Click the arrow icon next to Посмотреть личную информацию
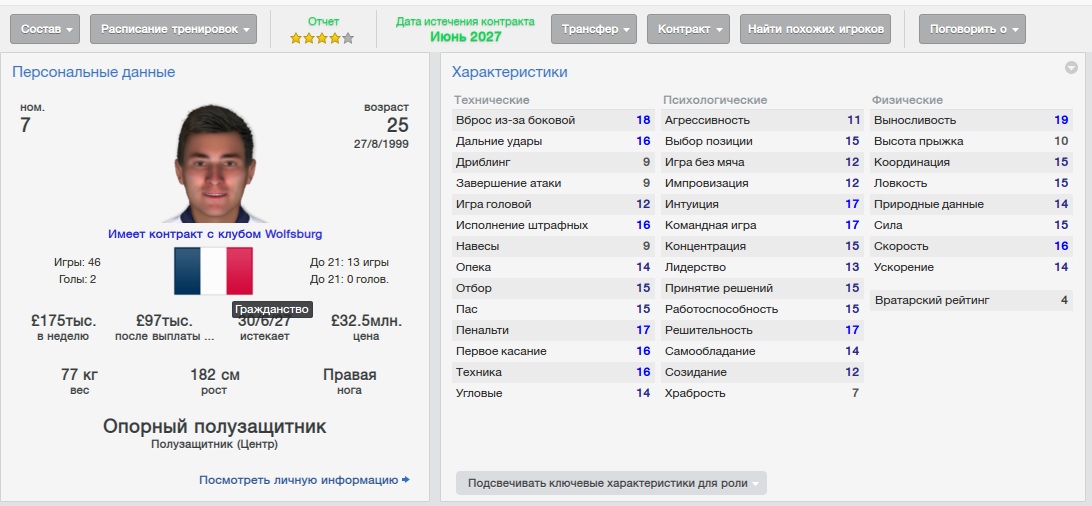 (x=406, y=480)
